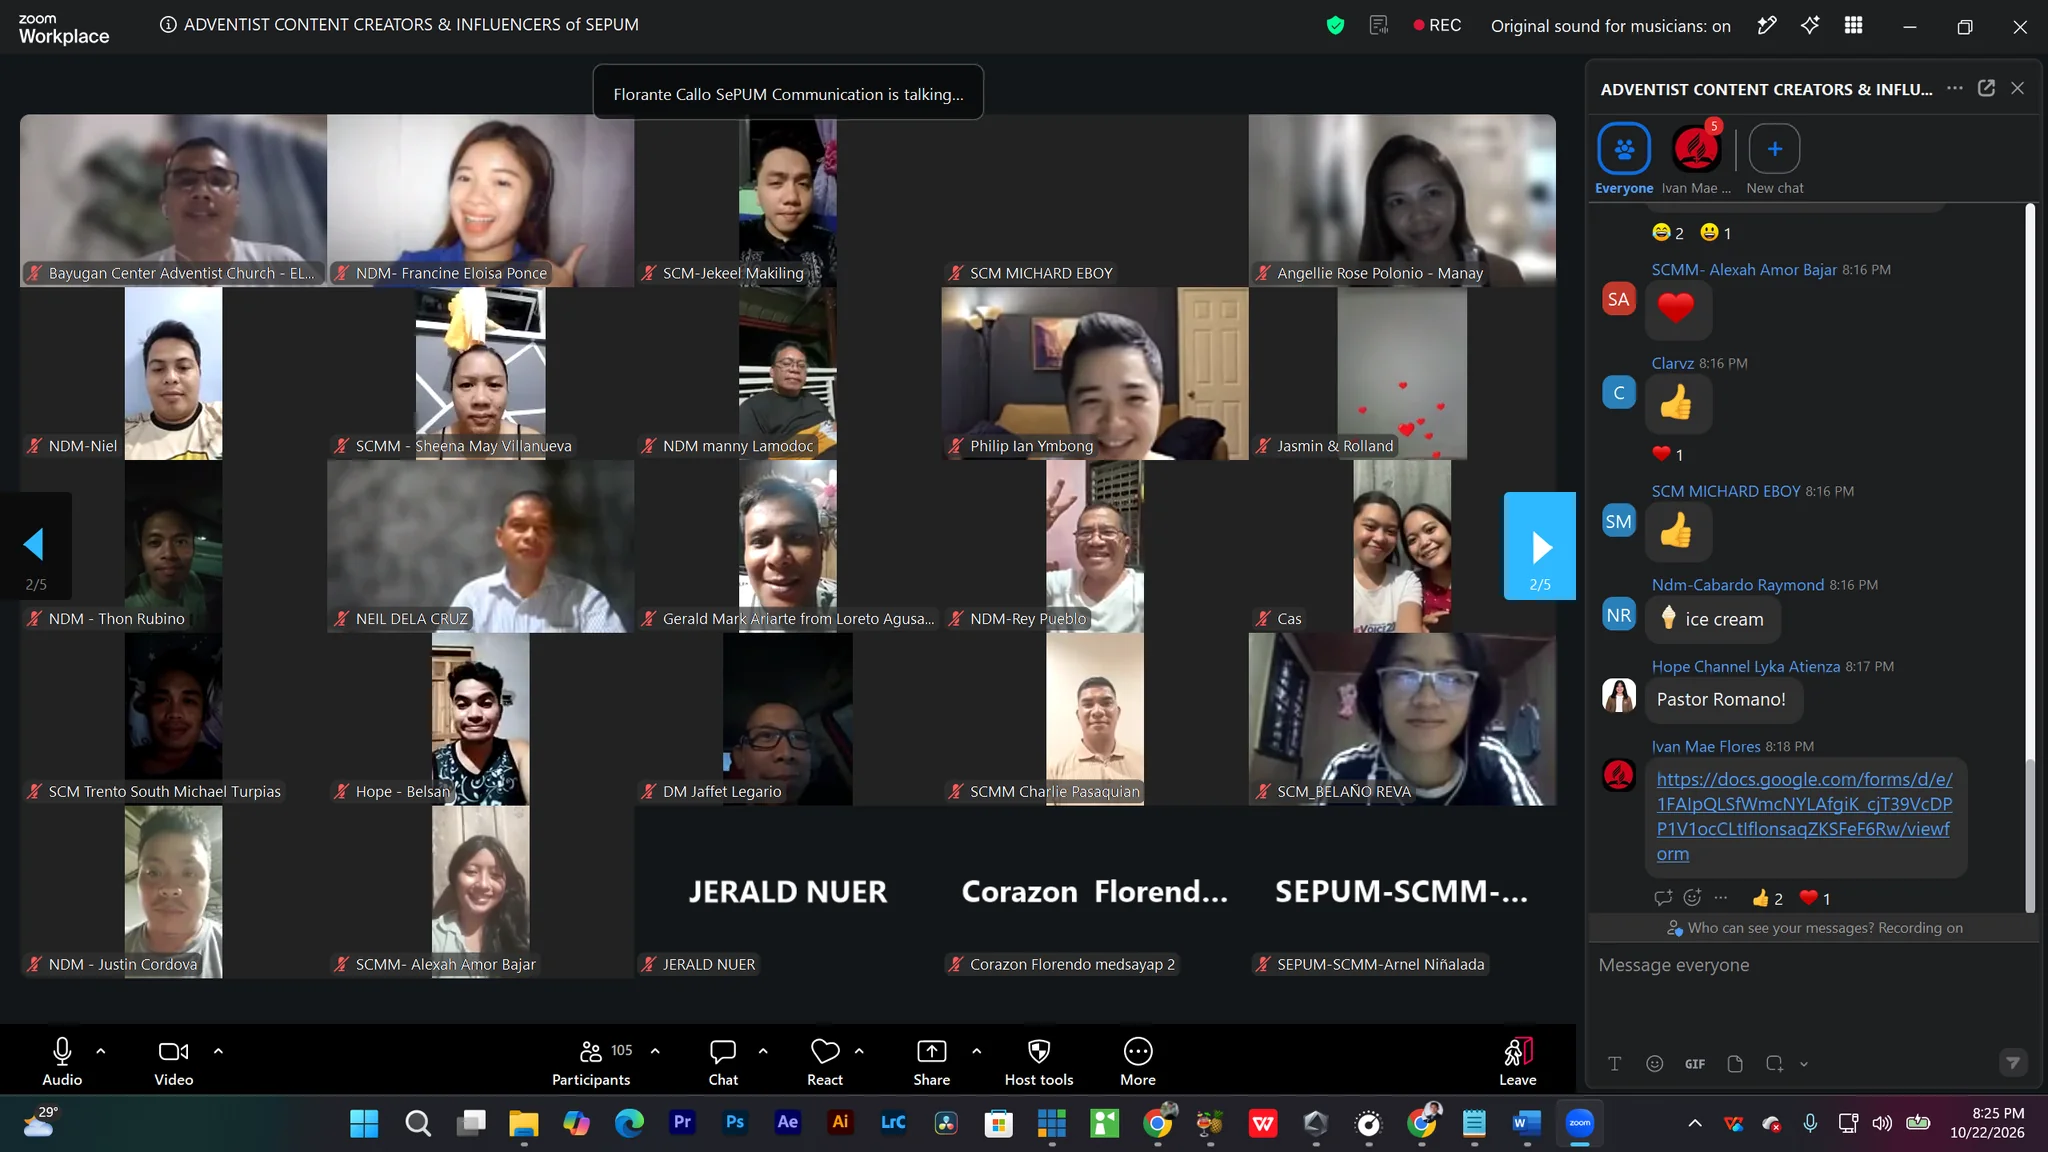Open the AI Companion sparkle icon
Screen dimensions: 2048x1152
pos(1810,26)
